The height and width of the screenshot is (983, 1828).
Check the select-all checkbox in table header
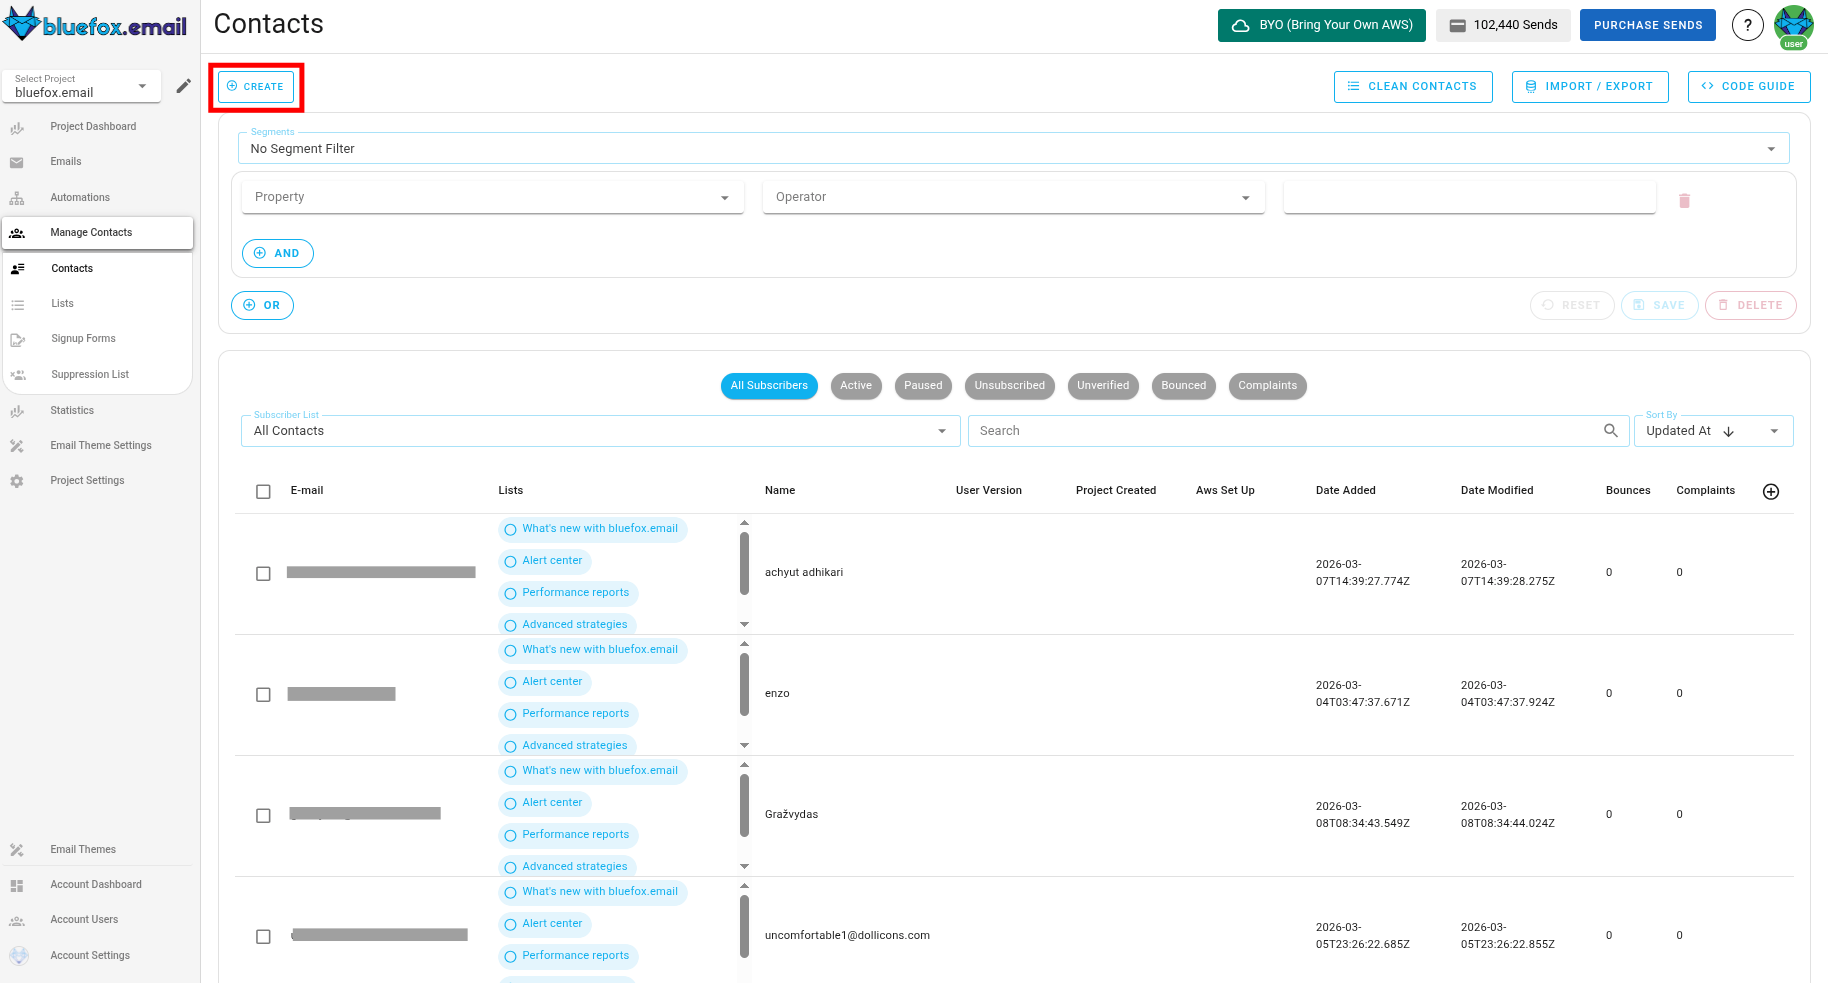263,491
